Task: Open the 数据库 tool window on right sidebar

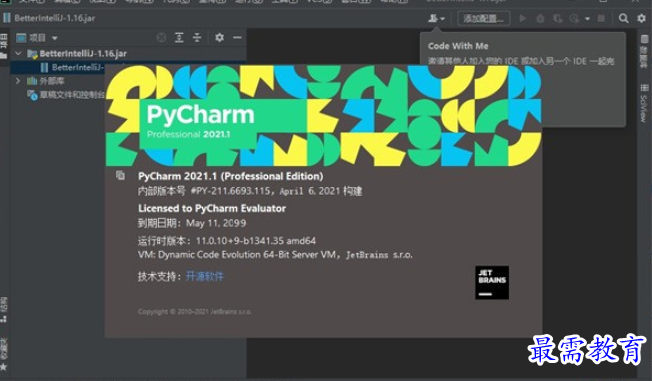Action: (x=644, y=51)
